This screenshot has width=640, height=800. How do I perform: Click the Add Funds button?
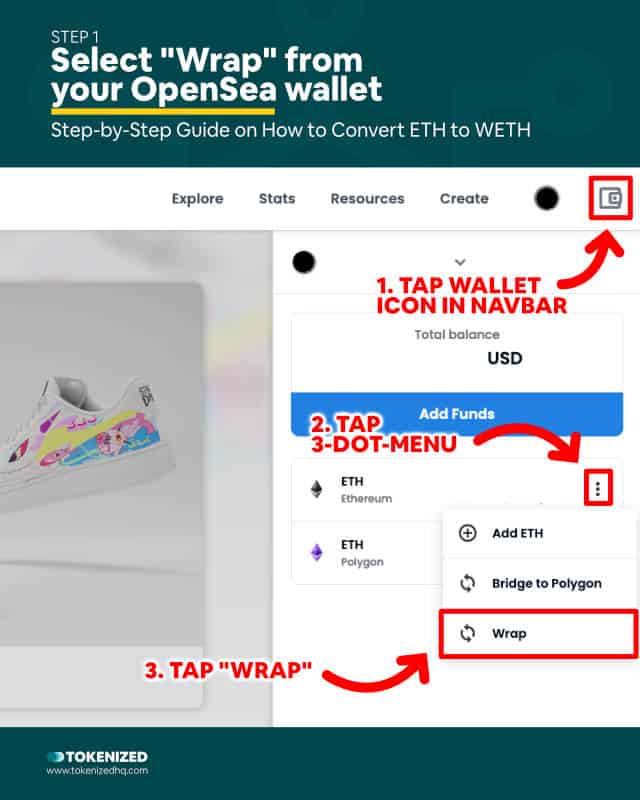[457, 414]
